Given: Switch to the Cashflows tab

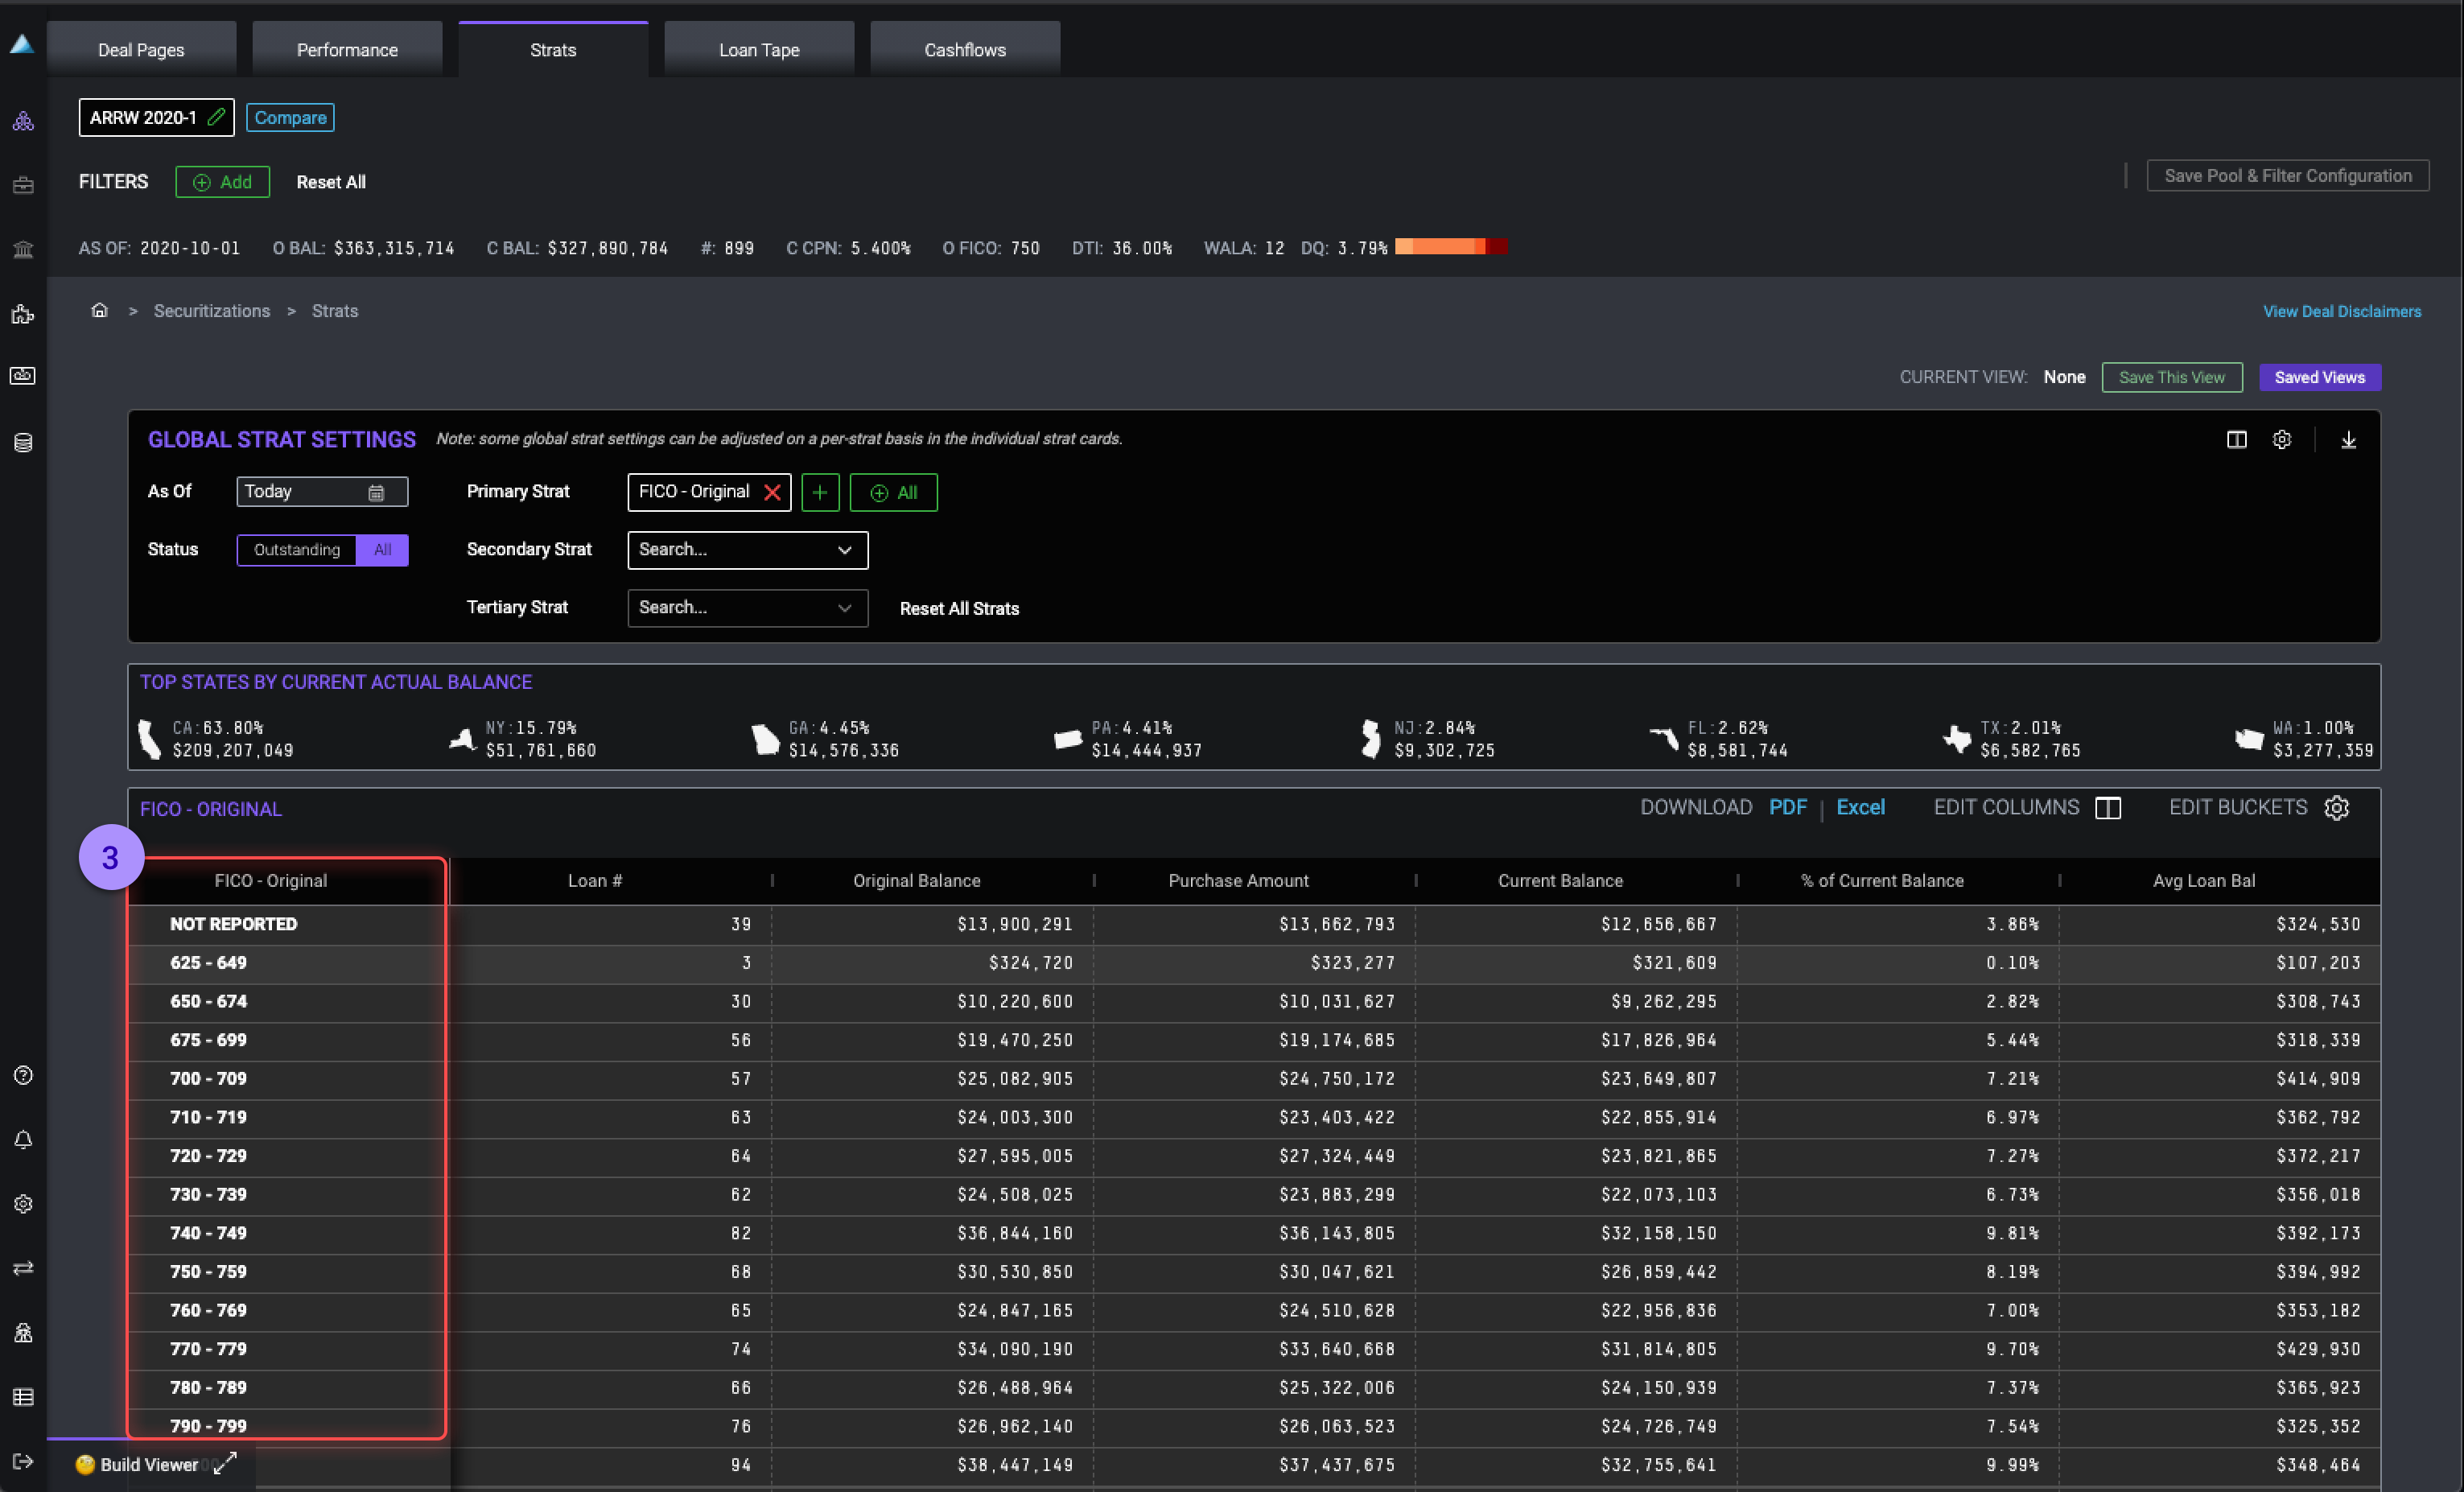Looking at the screenshot, I should tap(964, 50).
